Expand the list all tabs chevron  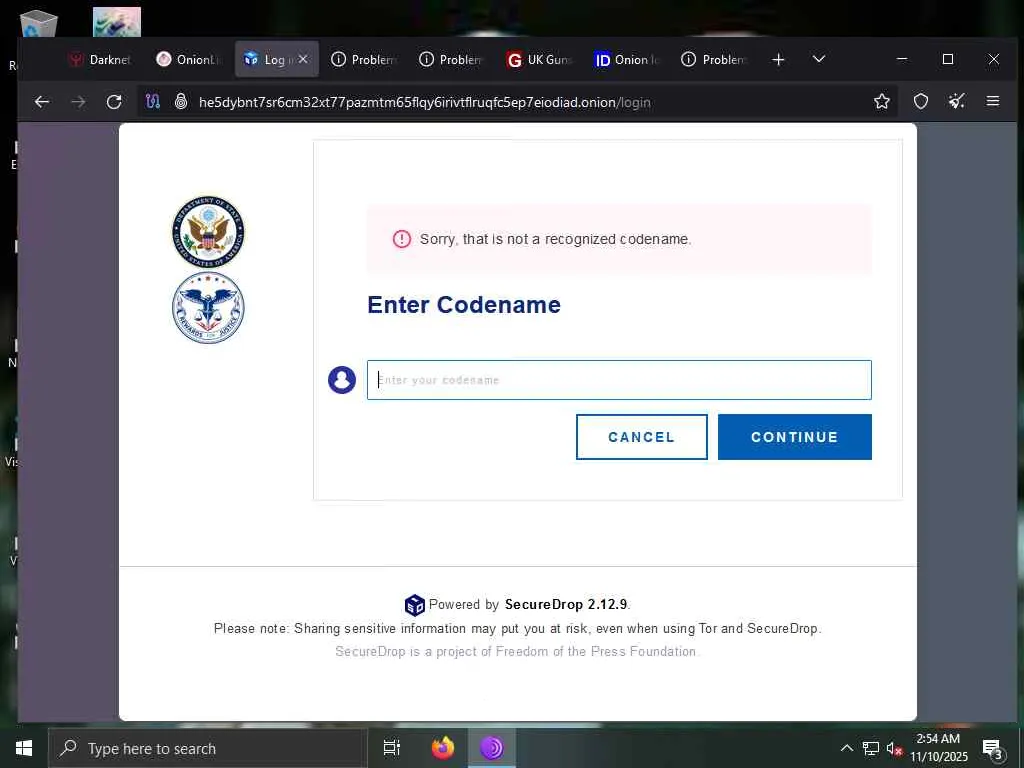(819, 59)
